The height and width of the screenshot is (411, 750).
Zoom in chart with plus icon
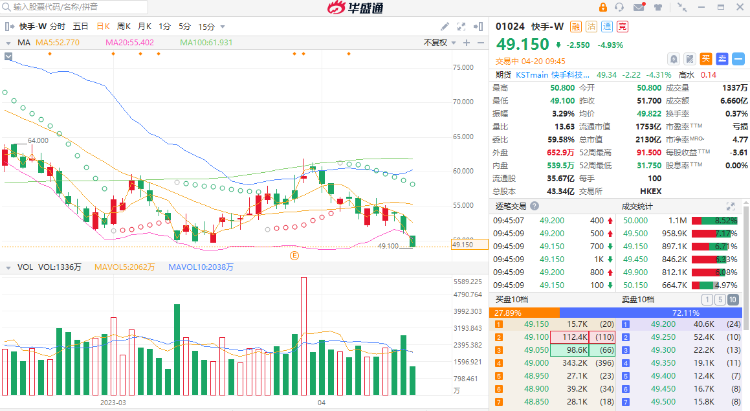click(467, 43)
